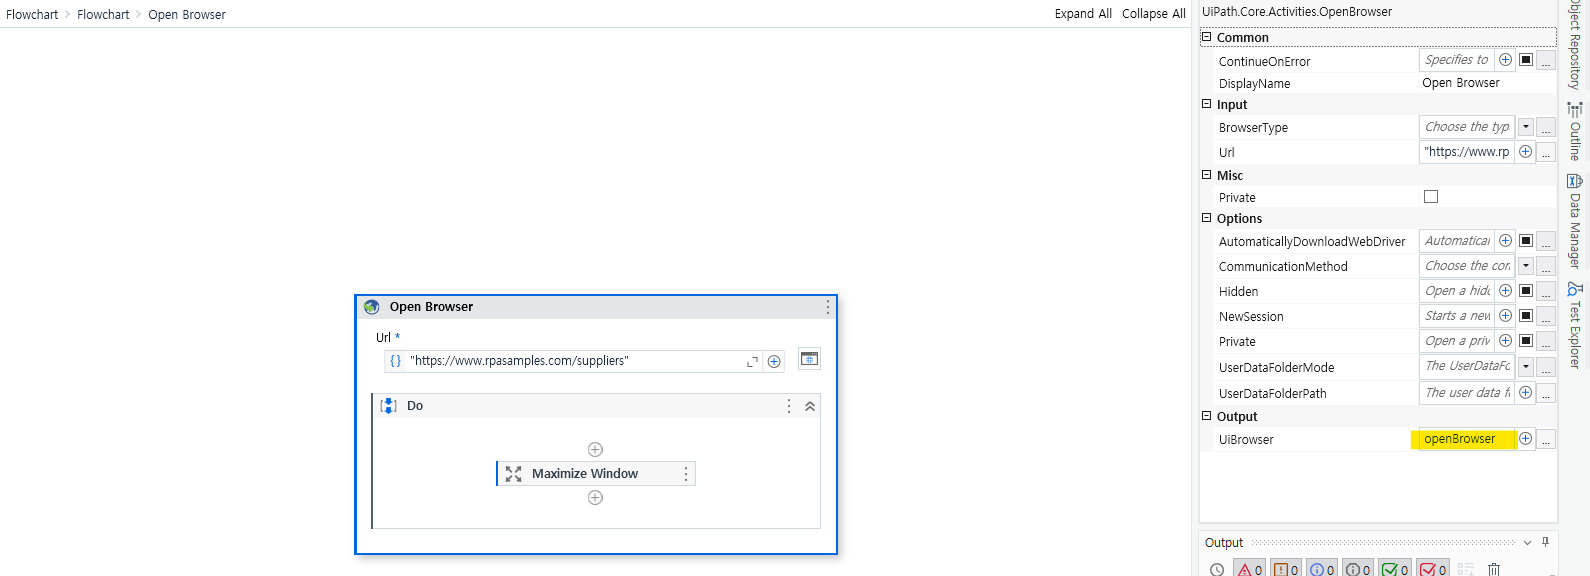Click the Do sequence icon
Screen dimensions: 1590x576
click(389, 406)
